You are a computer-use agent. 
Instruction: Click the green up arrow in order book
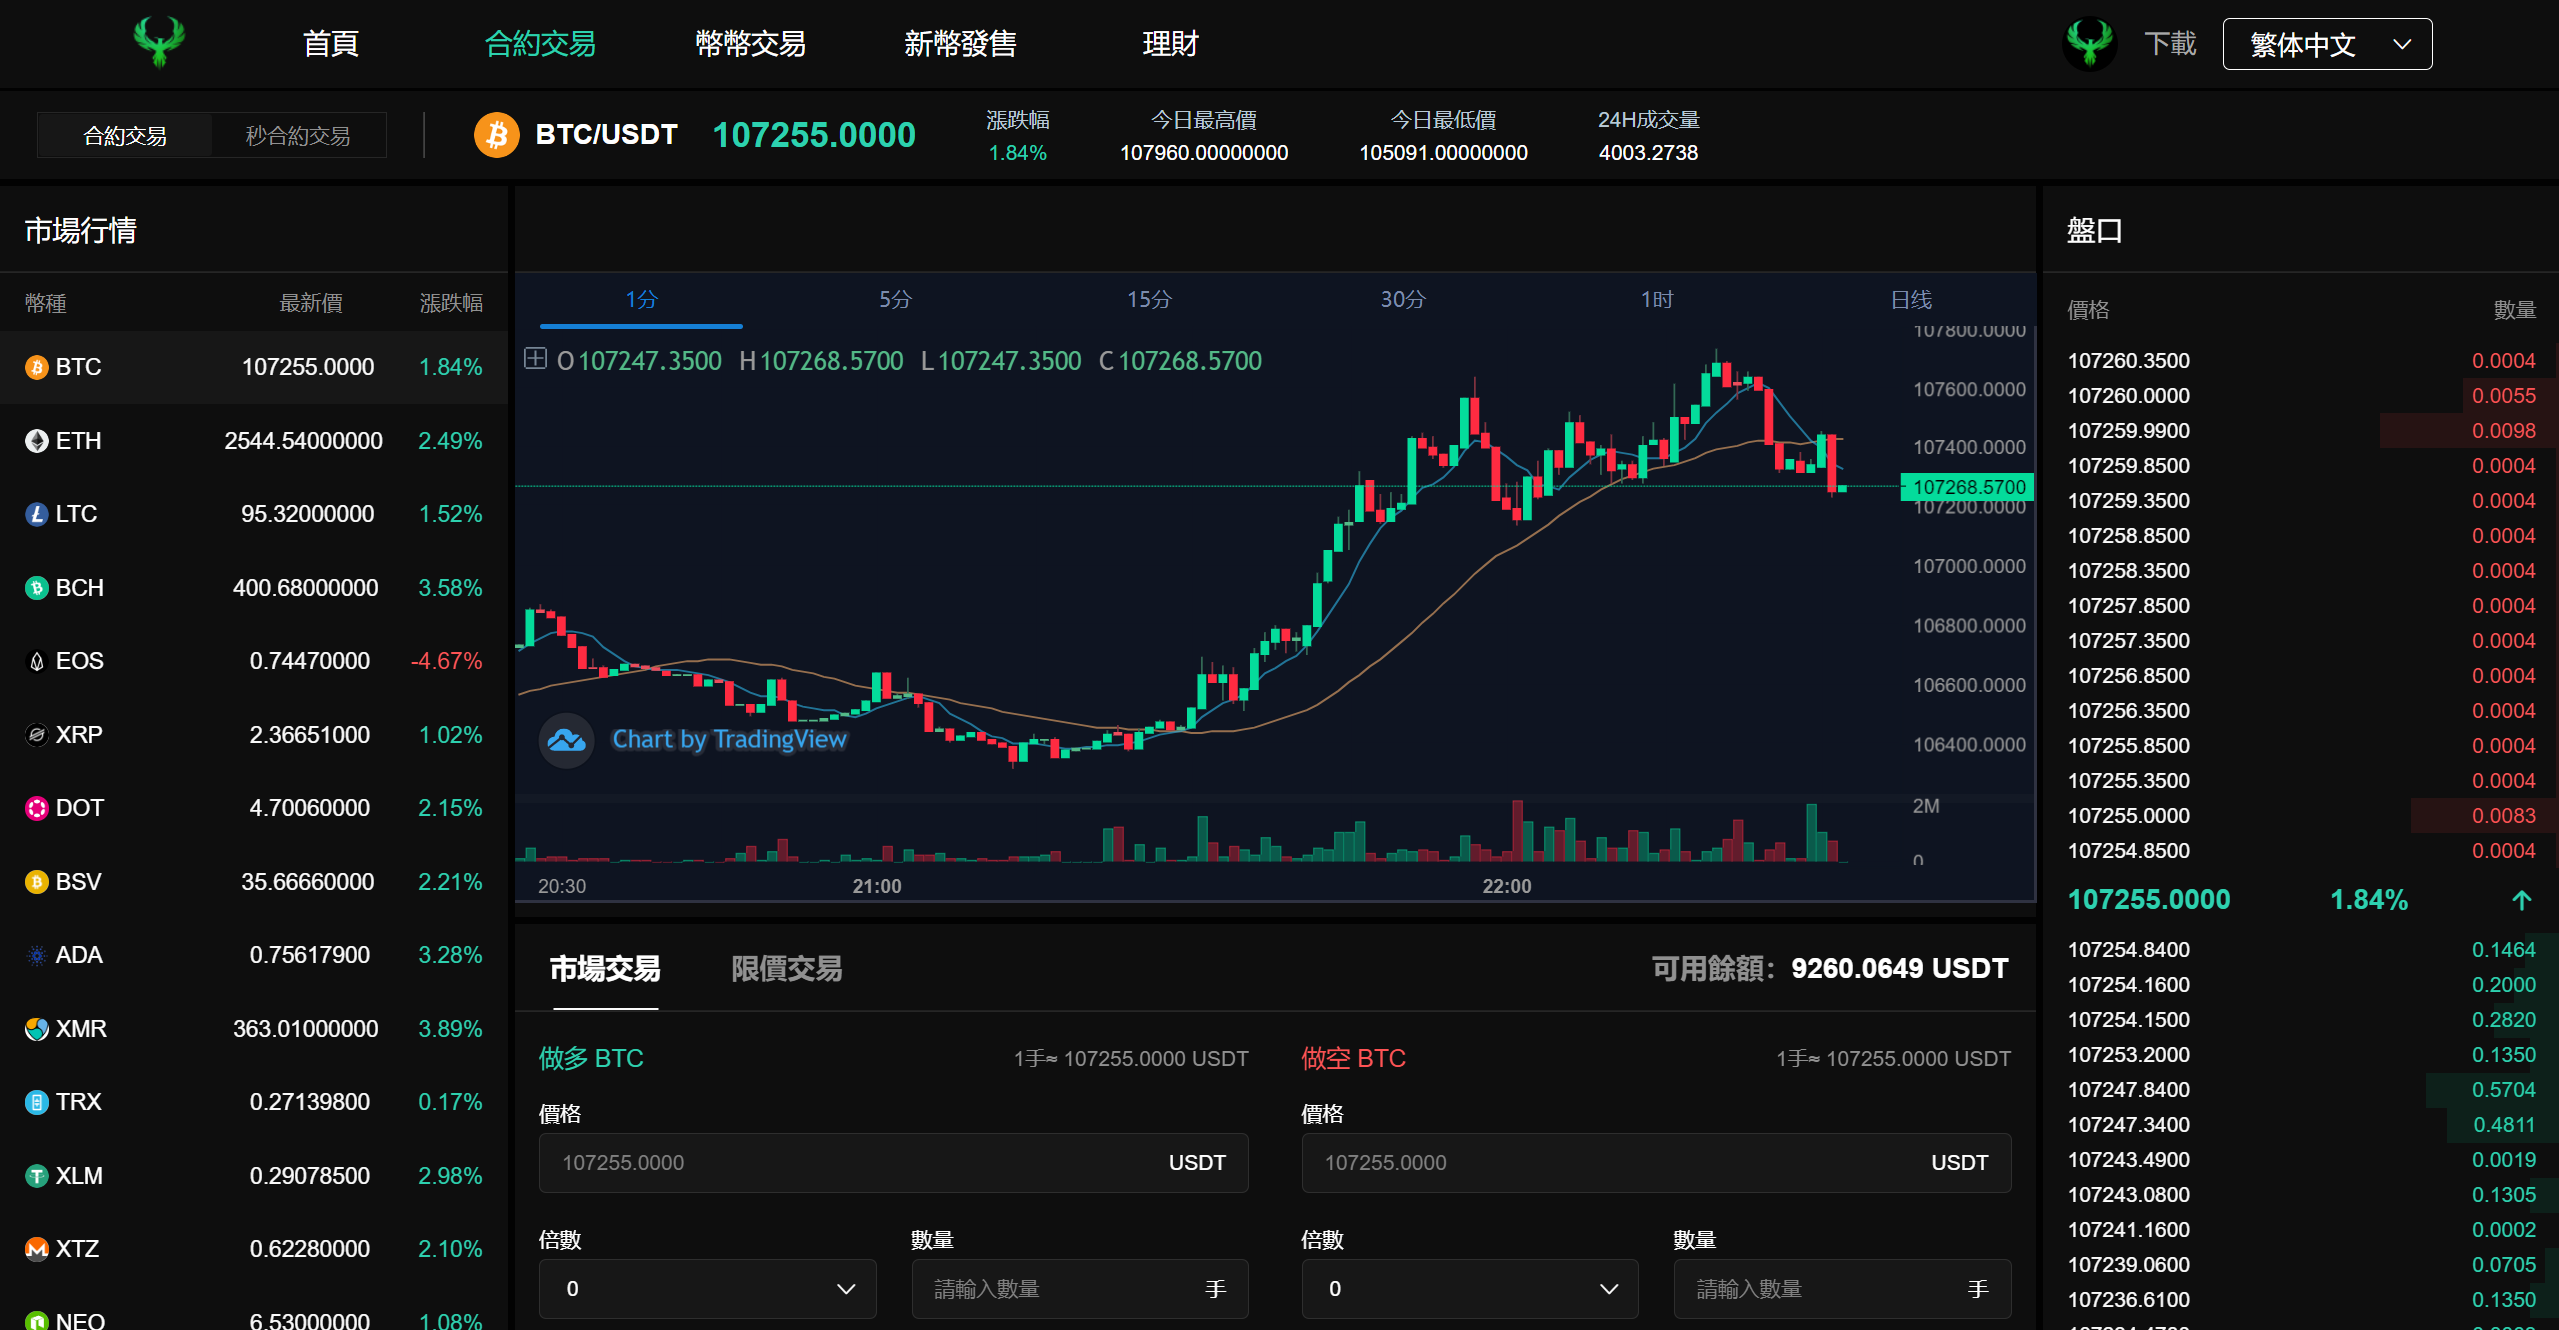(2521, 900)
